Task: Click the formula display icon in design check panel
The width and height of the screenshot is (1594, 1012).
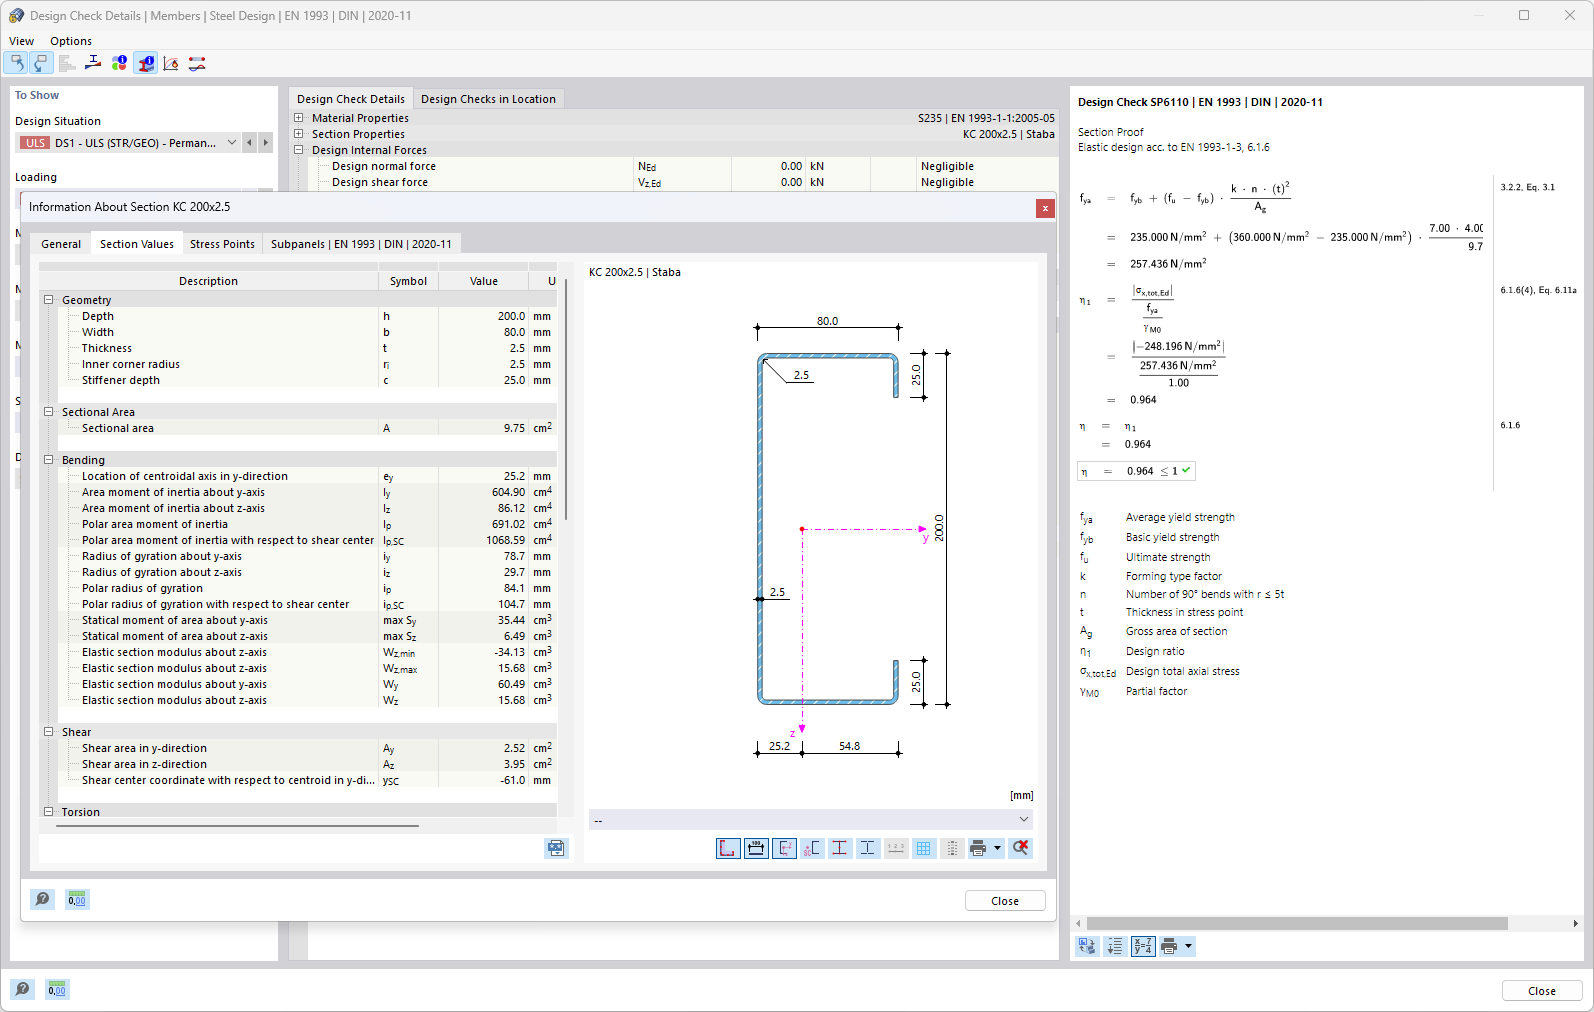Action: (x=1142, y=946)
